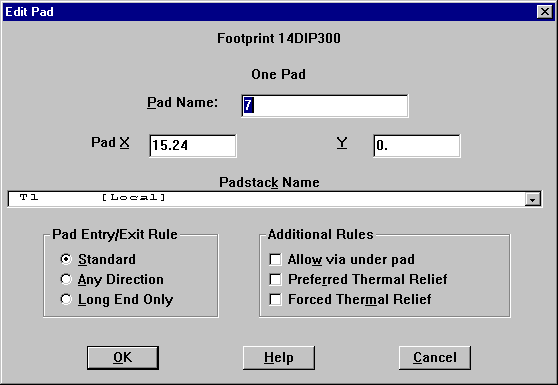Close the Edit Pad window

click(x=544, y=12)
